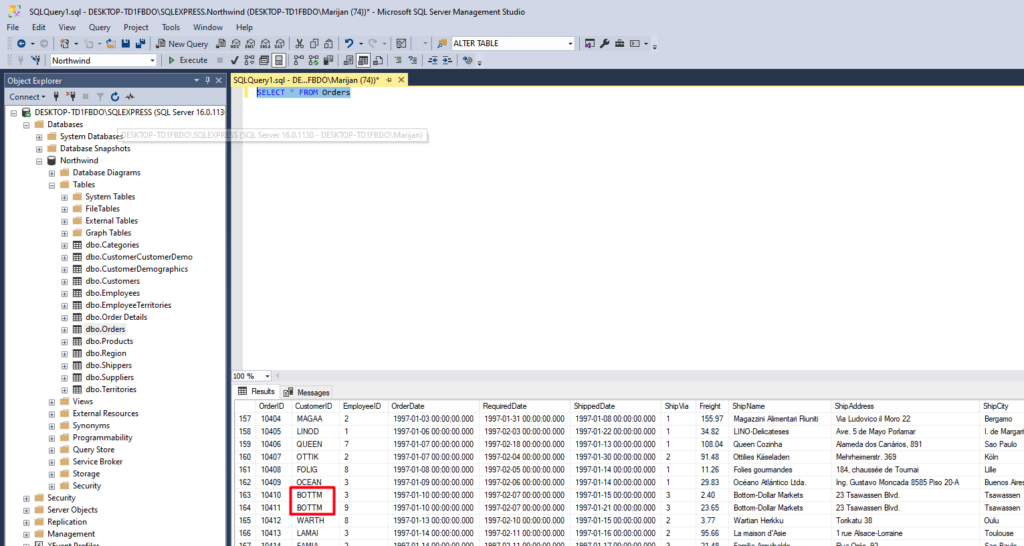Close the SQLQuery1.sql query tab

point(401,80)
